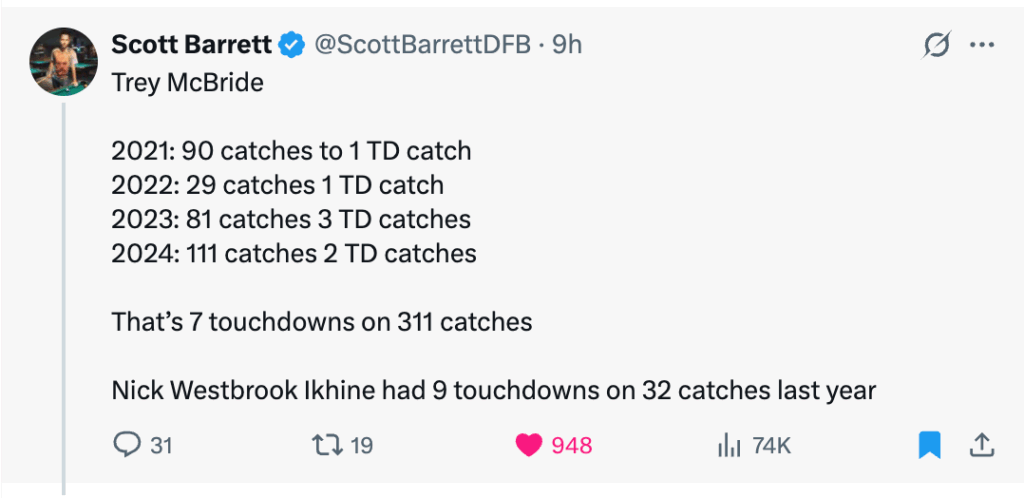The height and width of the screenshot is (498, 1024).
Task: Click the 19 reposts count
Action: pyautogui.click(x=361, y=446)
